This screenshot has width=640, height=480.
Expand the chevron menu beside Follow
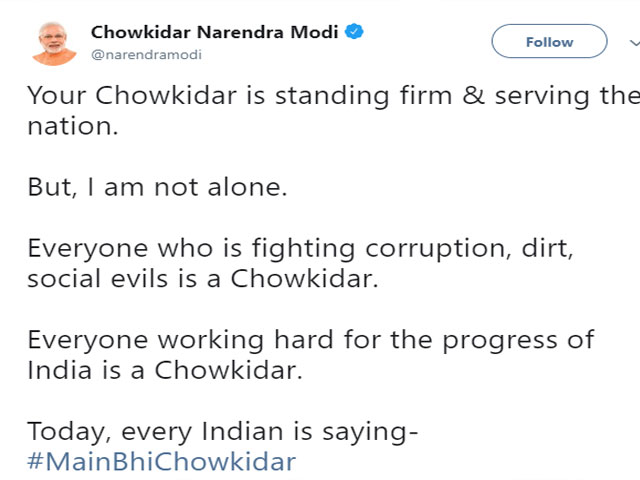(x=635, y=42)
